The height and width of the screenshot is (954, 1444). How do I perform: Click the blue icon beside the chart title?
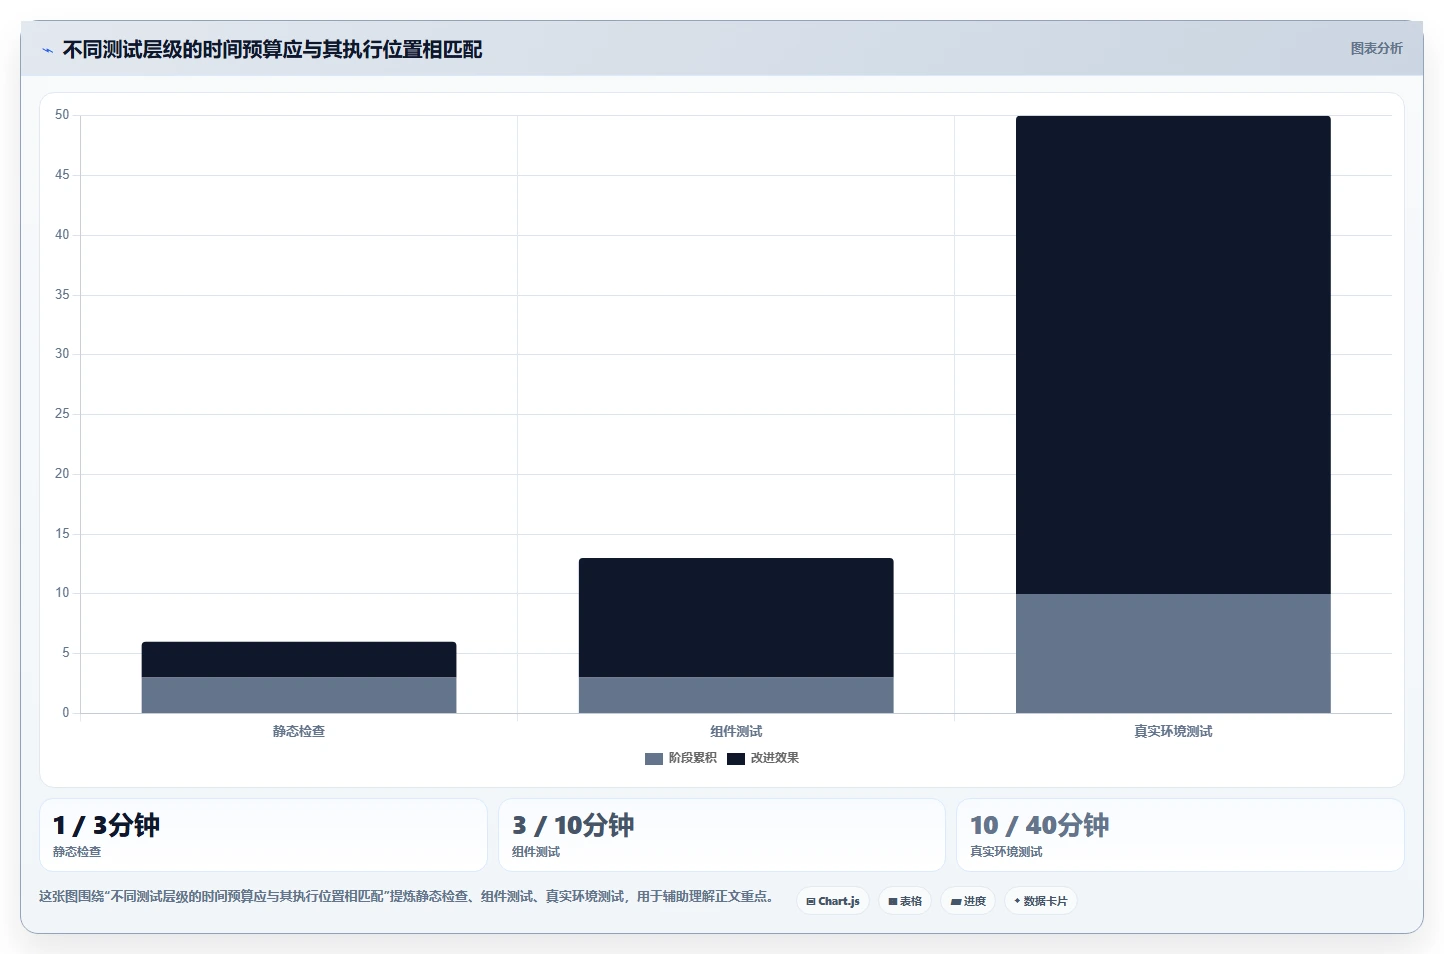click(47, 50)
